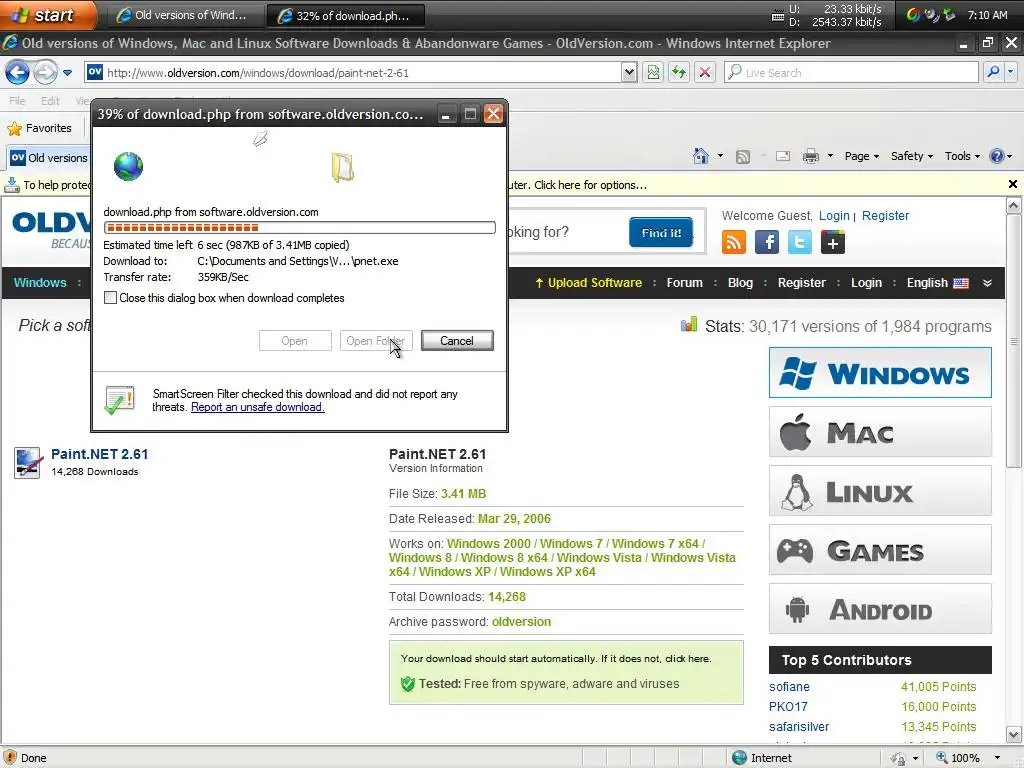Viewport: 1024px width, 768px height.
Task: Click the Print icon in command bar
Action: point(810,156)
